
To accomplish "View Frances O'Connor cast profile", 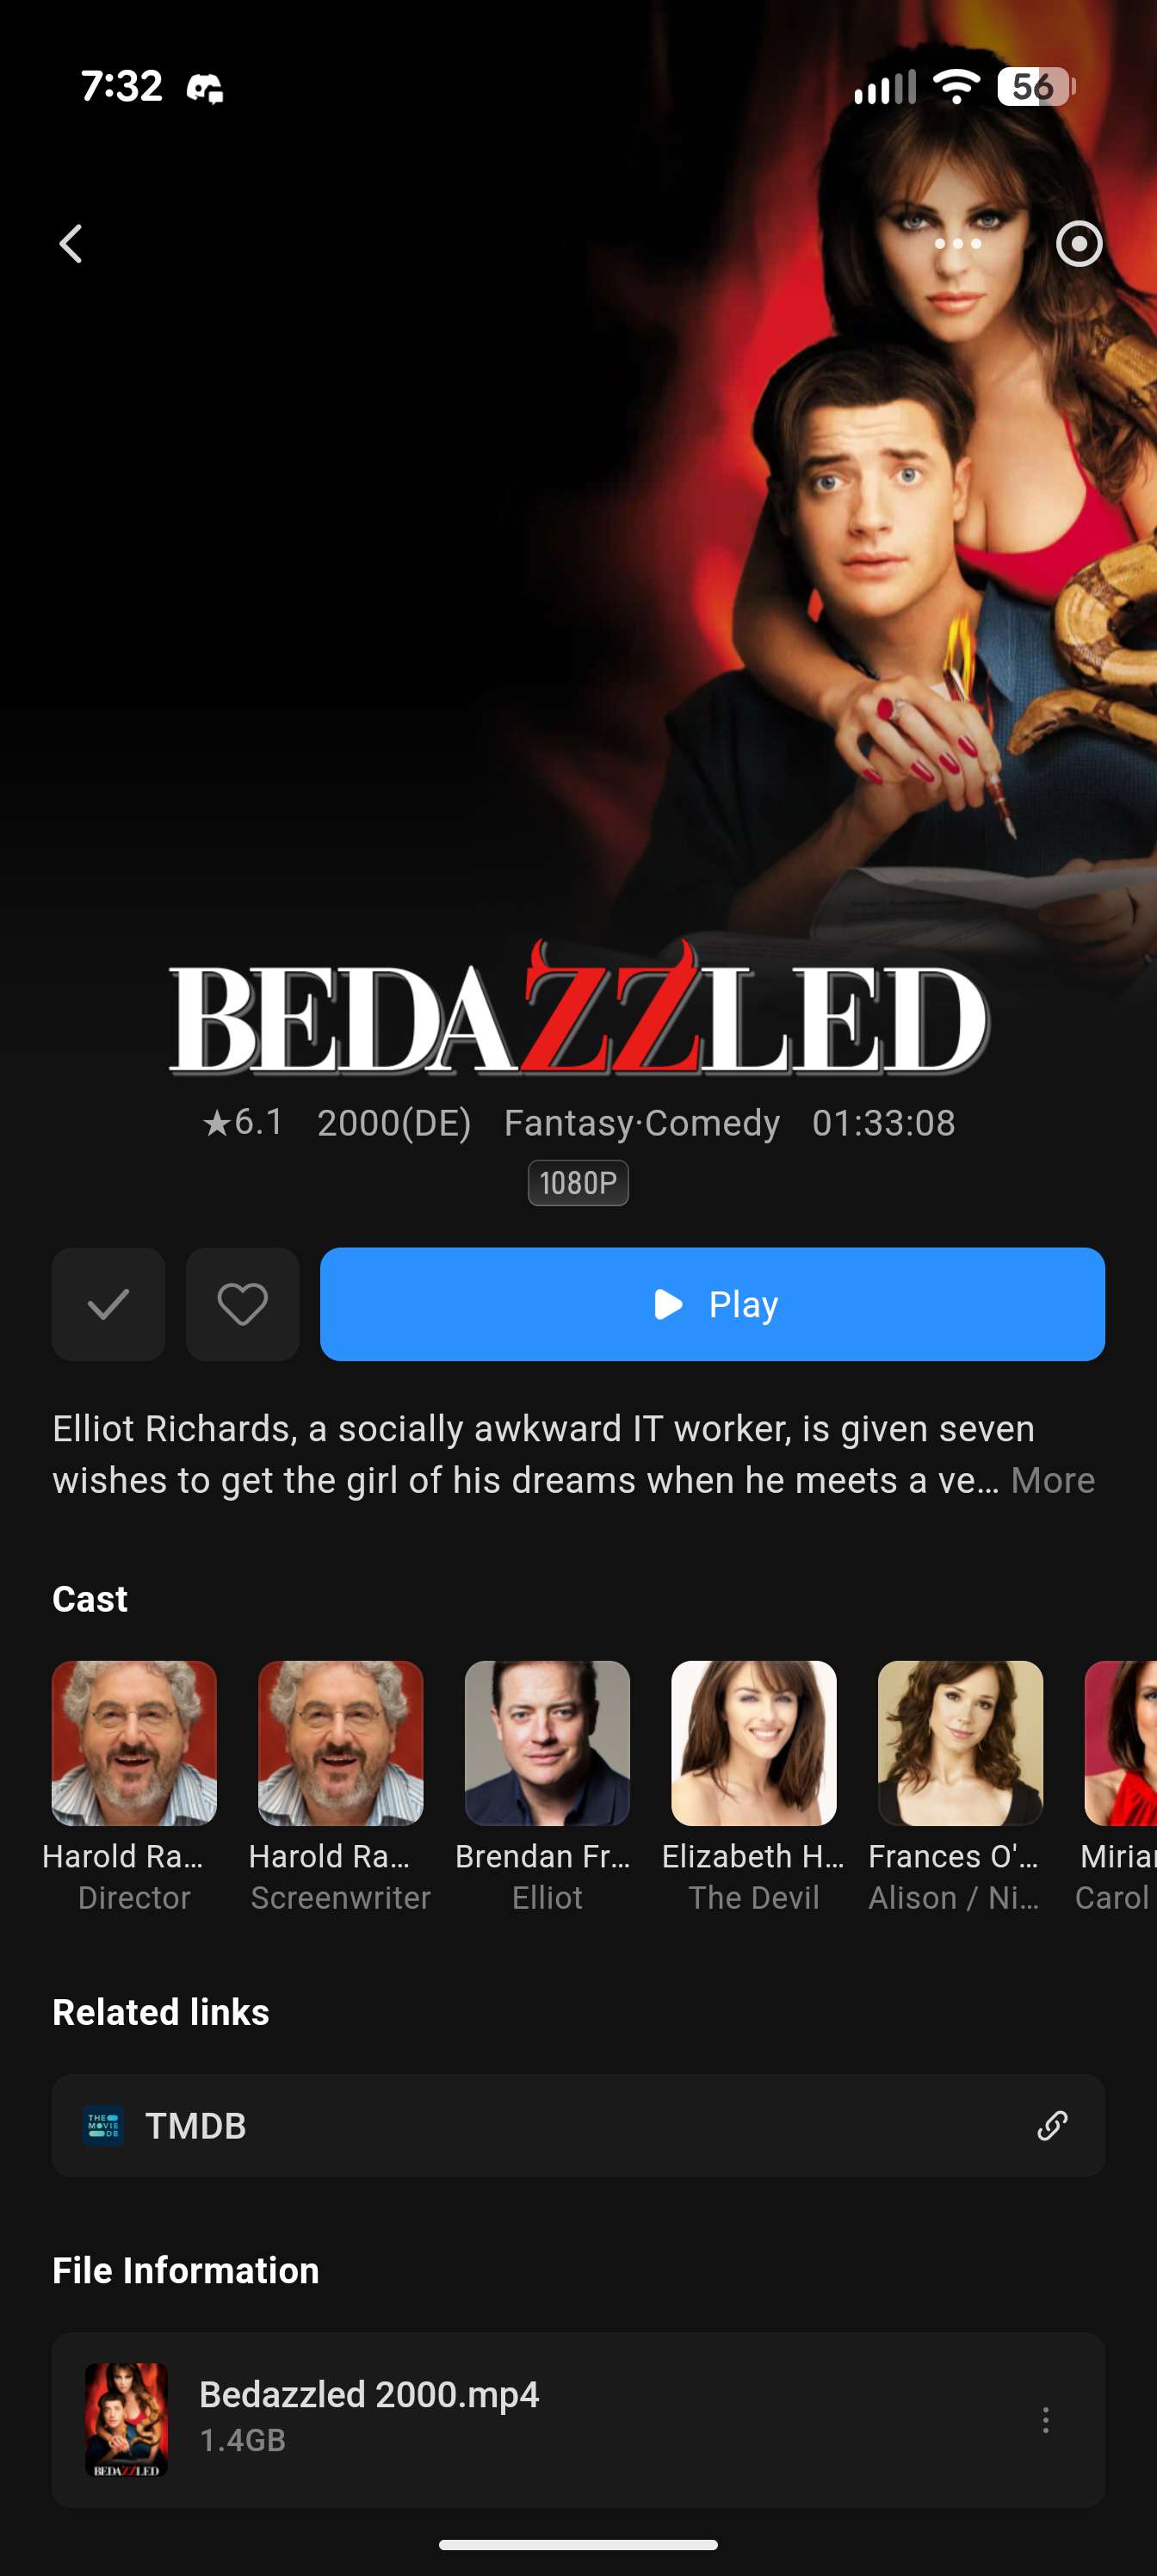I will click(x=960, y=1743).
